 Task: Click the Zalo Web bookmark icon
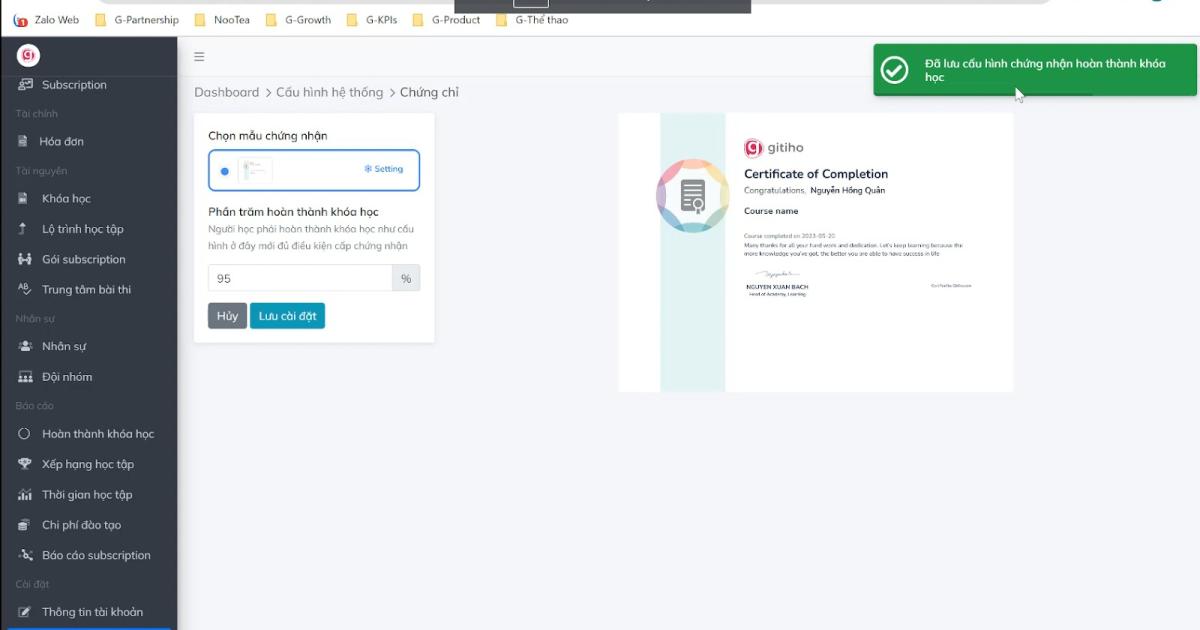point(21,20)
